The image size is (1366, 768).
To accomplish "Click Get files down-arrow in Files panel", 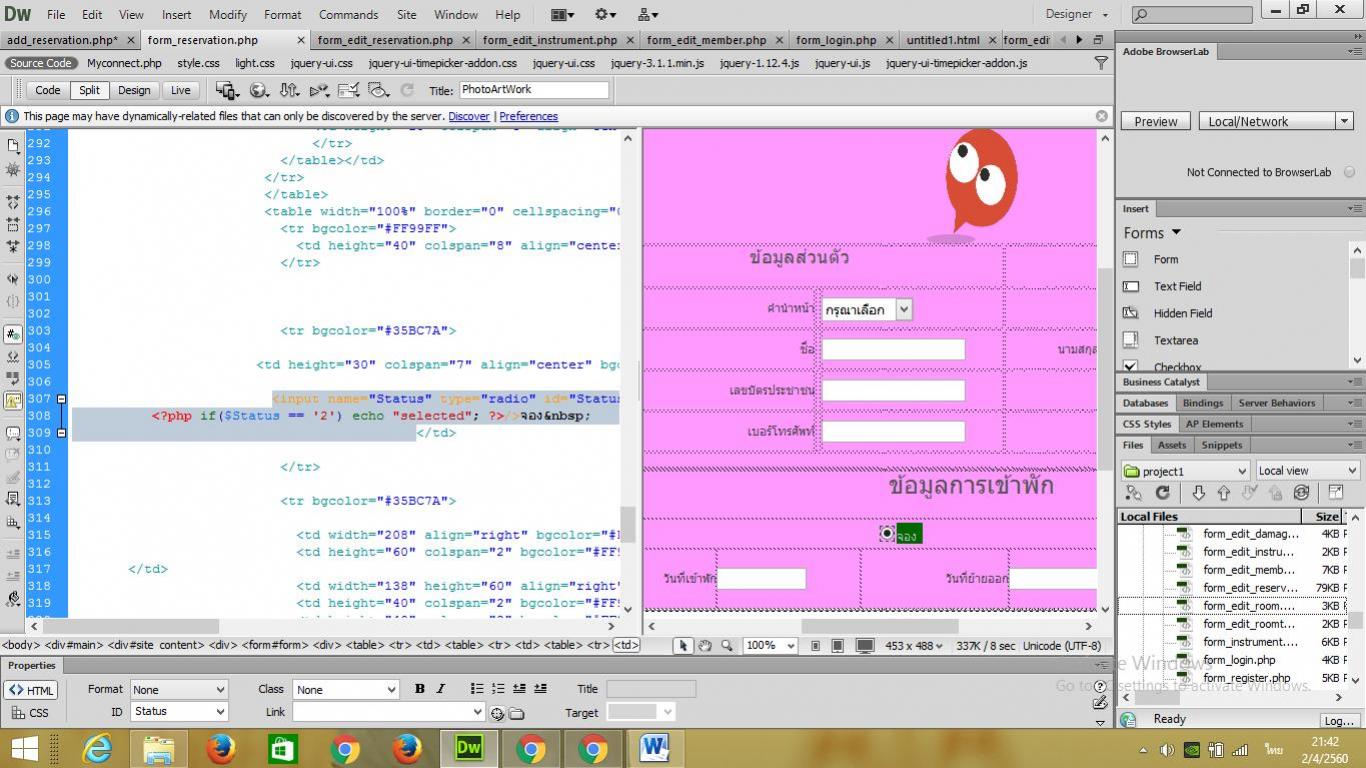I will click(1198, 493).
